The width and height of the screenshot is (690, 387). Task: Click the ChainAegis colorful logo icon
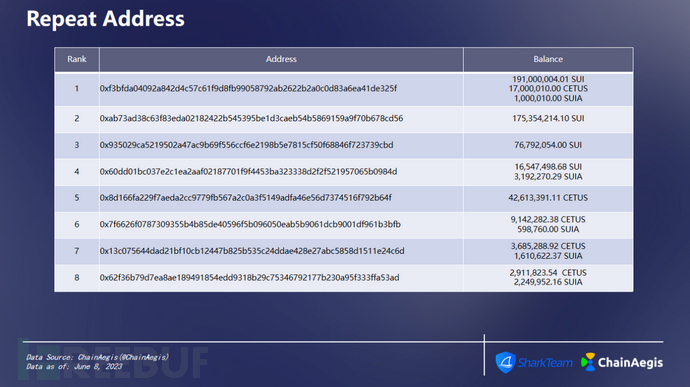pos(588,362)
